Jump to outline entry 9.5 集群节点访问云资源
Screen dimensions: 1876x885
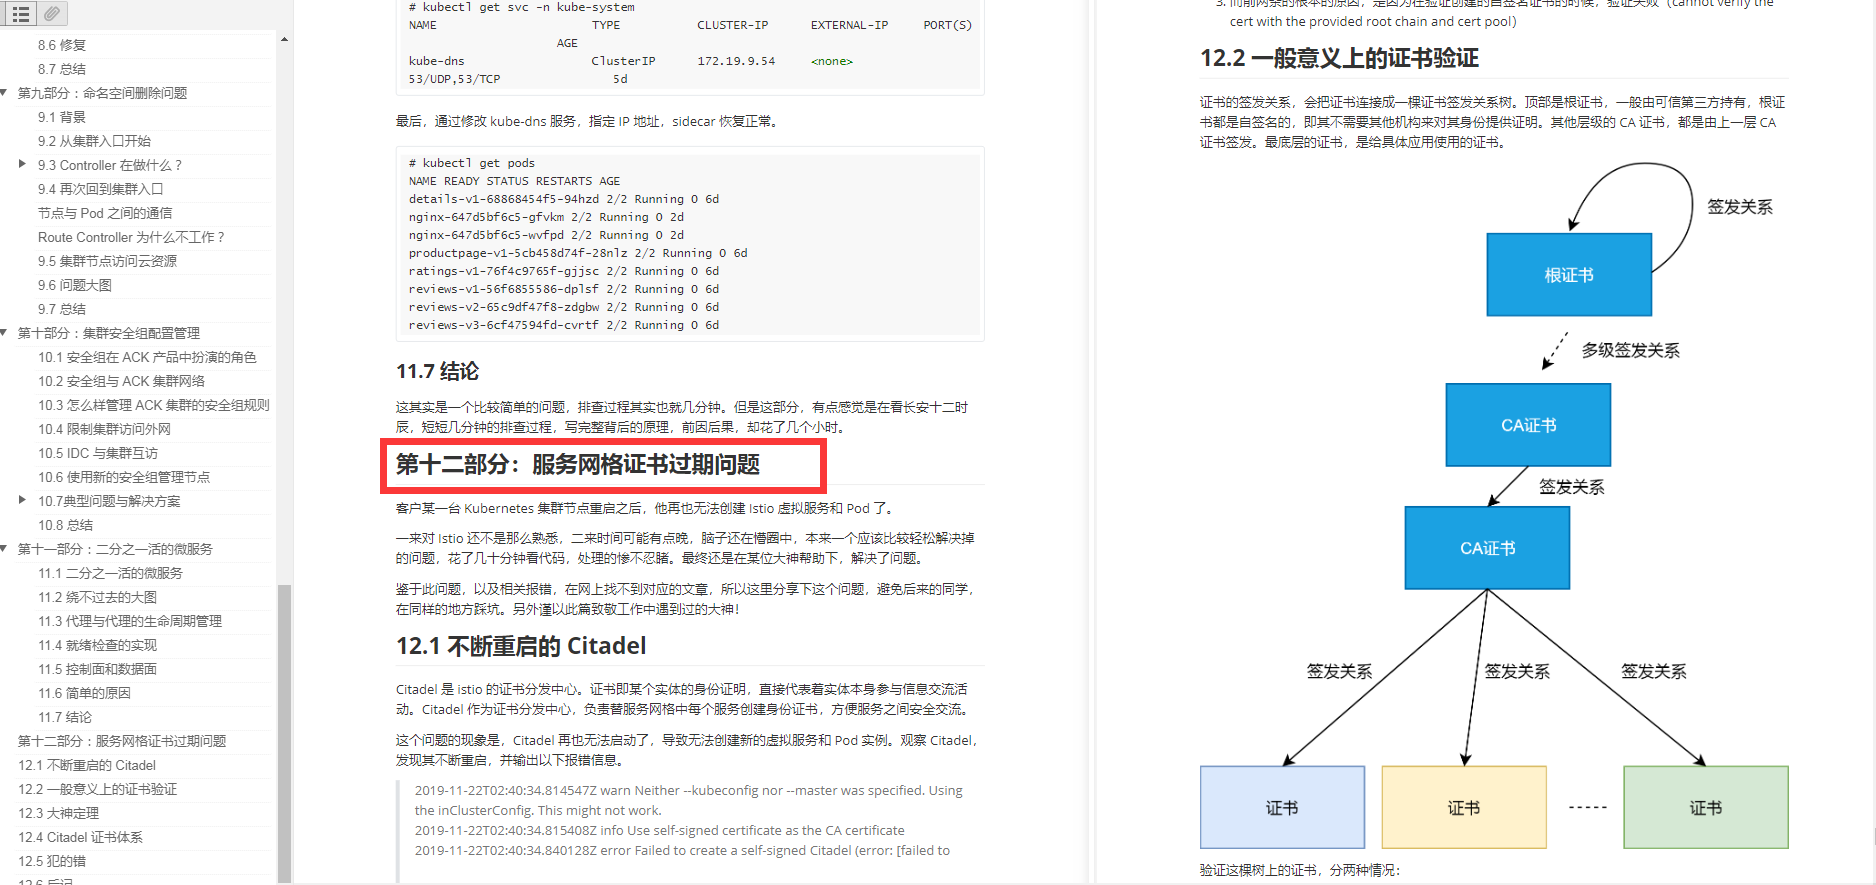(x=107, y=261)
